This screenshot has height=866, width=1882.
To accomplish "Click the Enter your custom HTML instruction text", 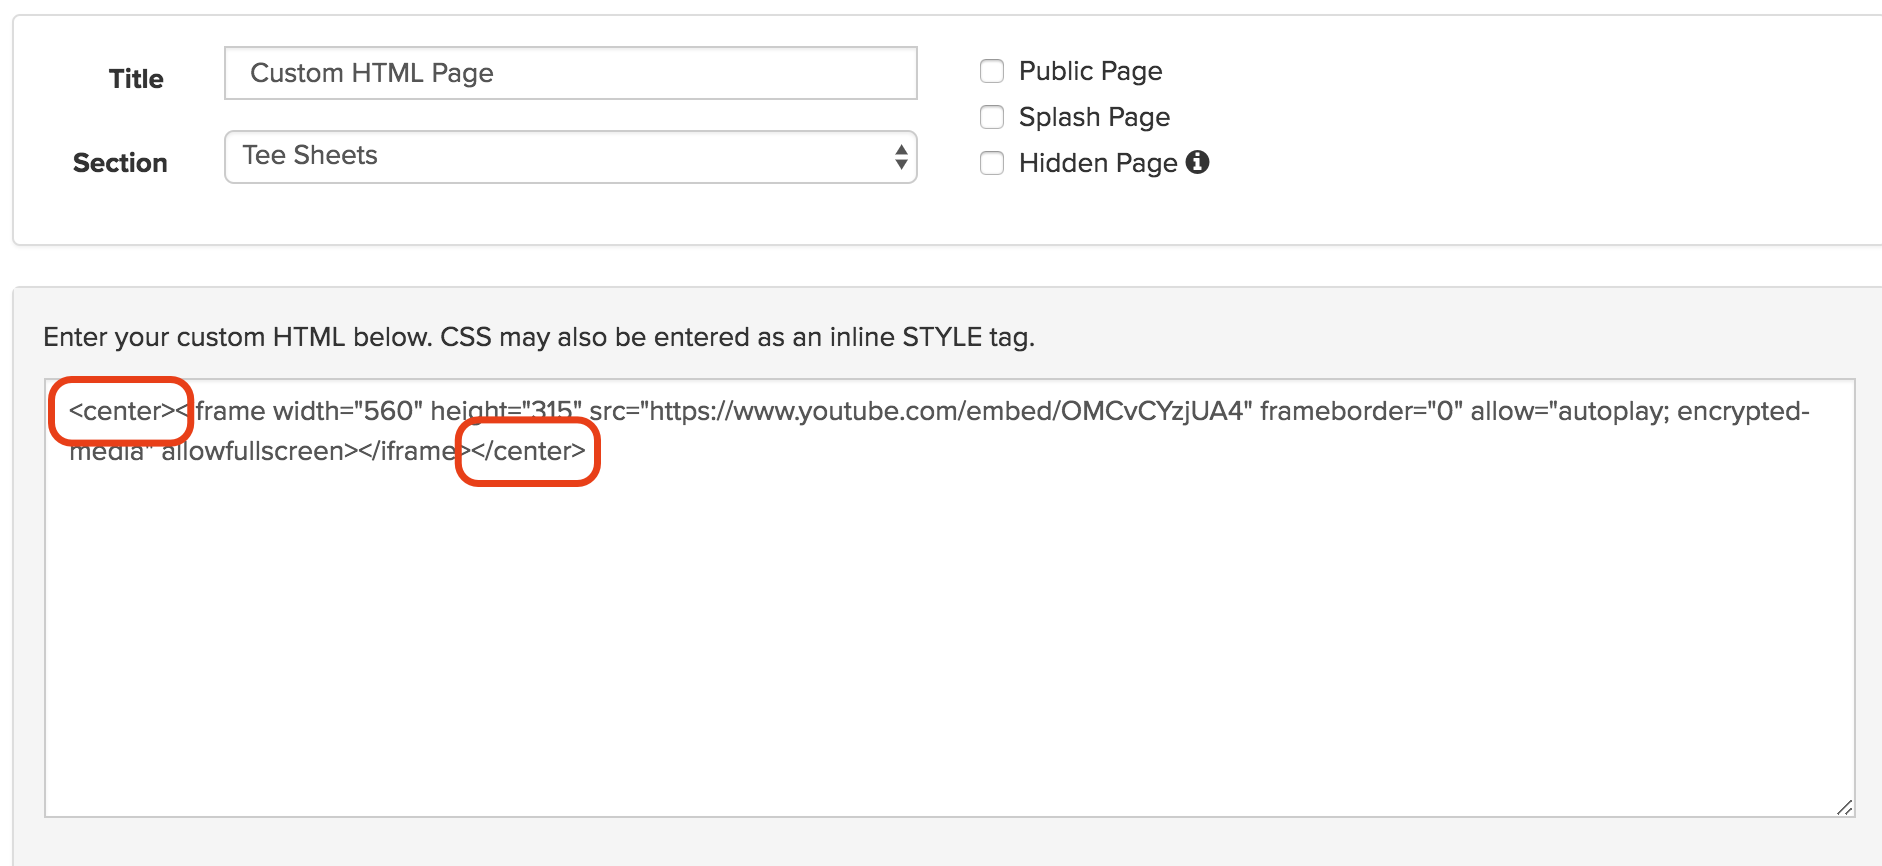I will pos(539,337).
